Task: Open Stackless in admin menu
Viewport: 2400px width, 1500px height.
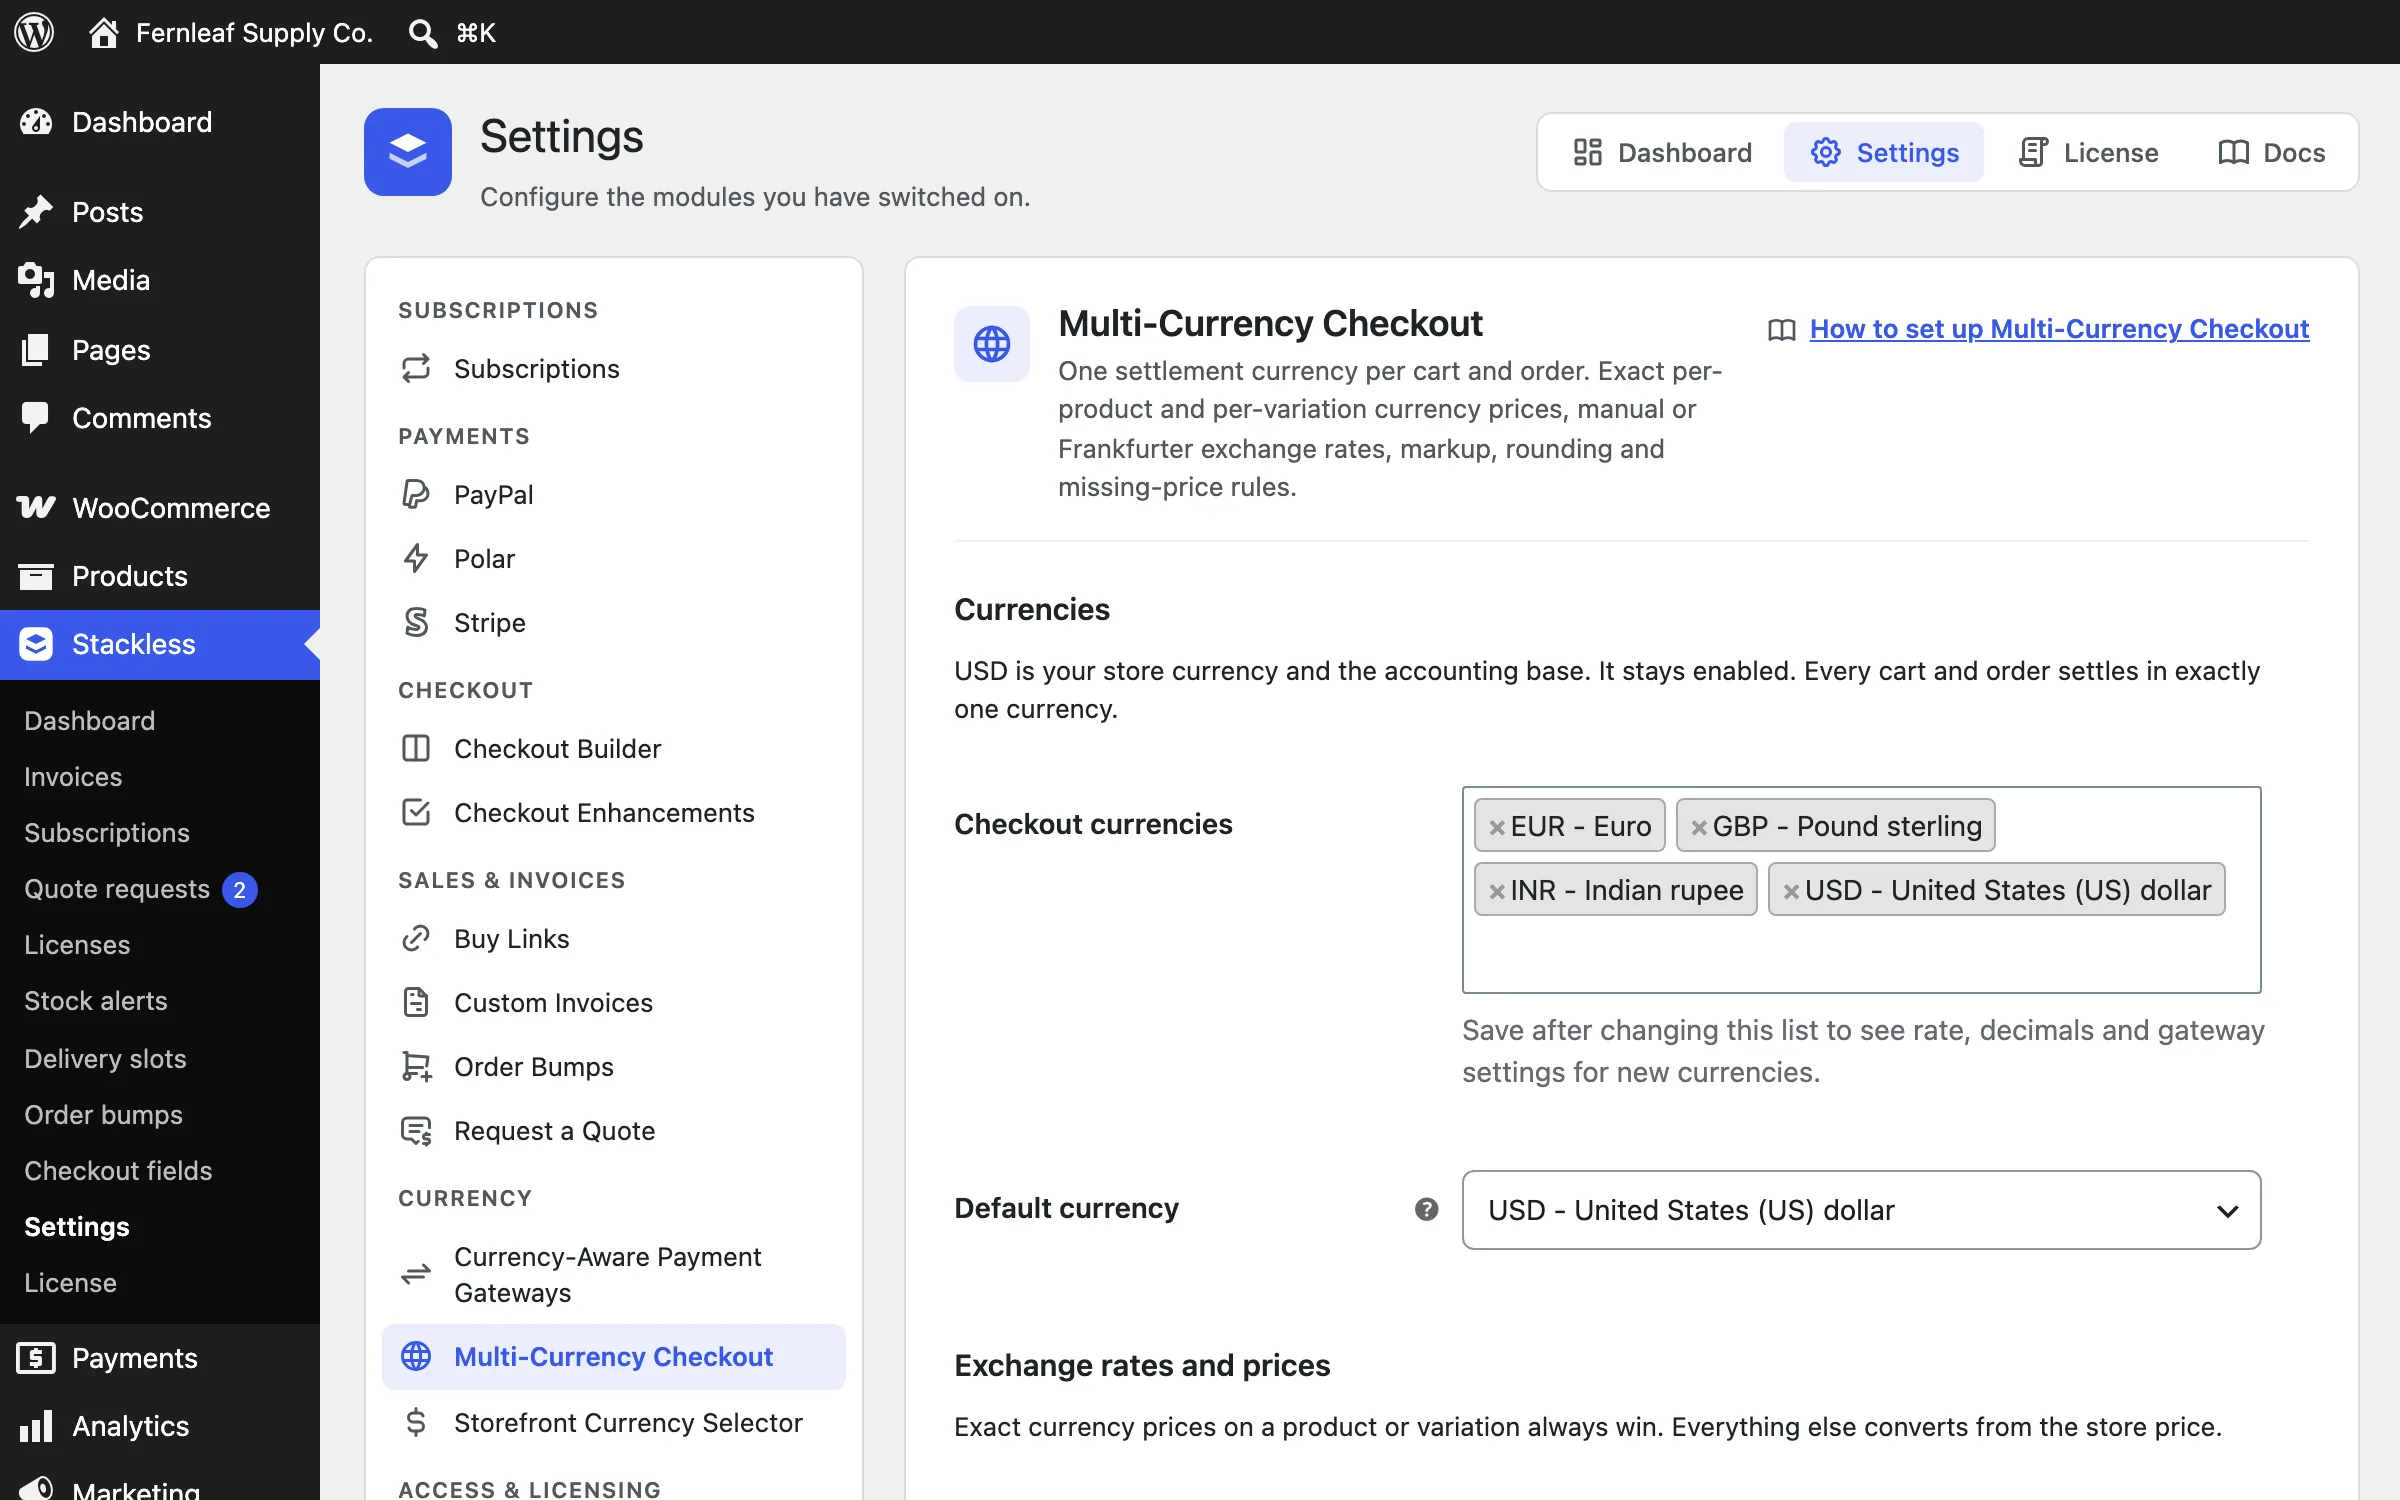Action: click(x=160, y=644)
